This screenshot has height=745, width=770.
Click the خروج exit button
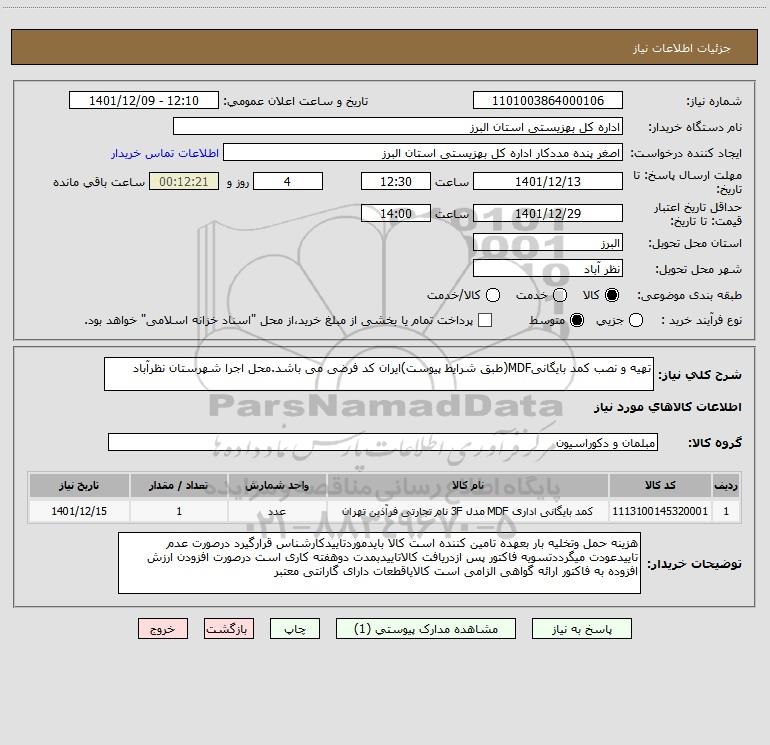point(163,629)
